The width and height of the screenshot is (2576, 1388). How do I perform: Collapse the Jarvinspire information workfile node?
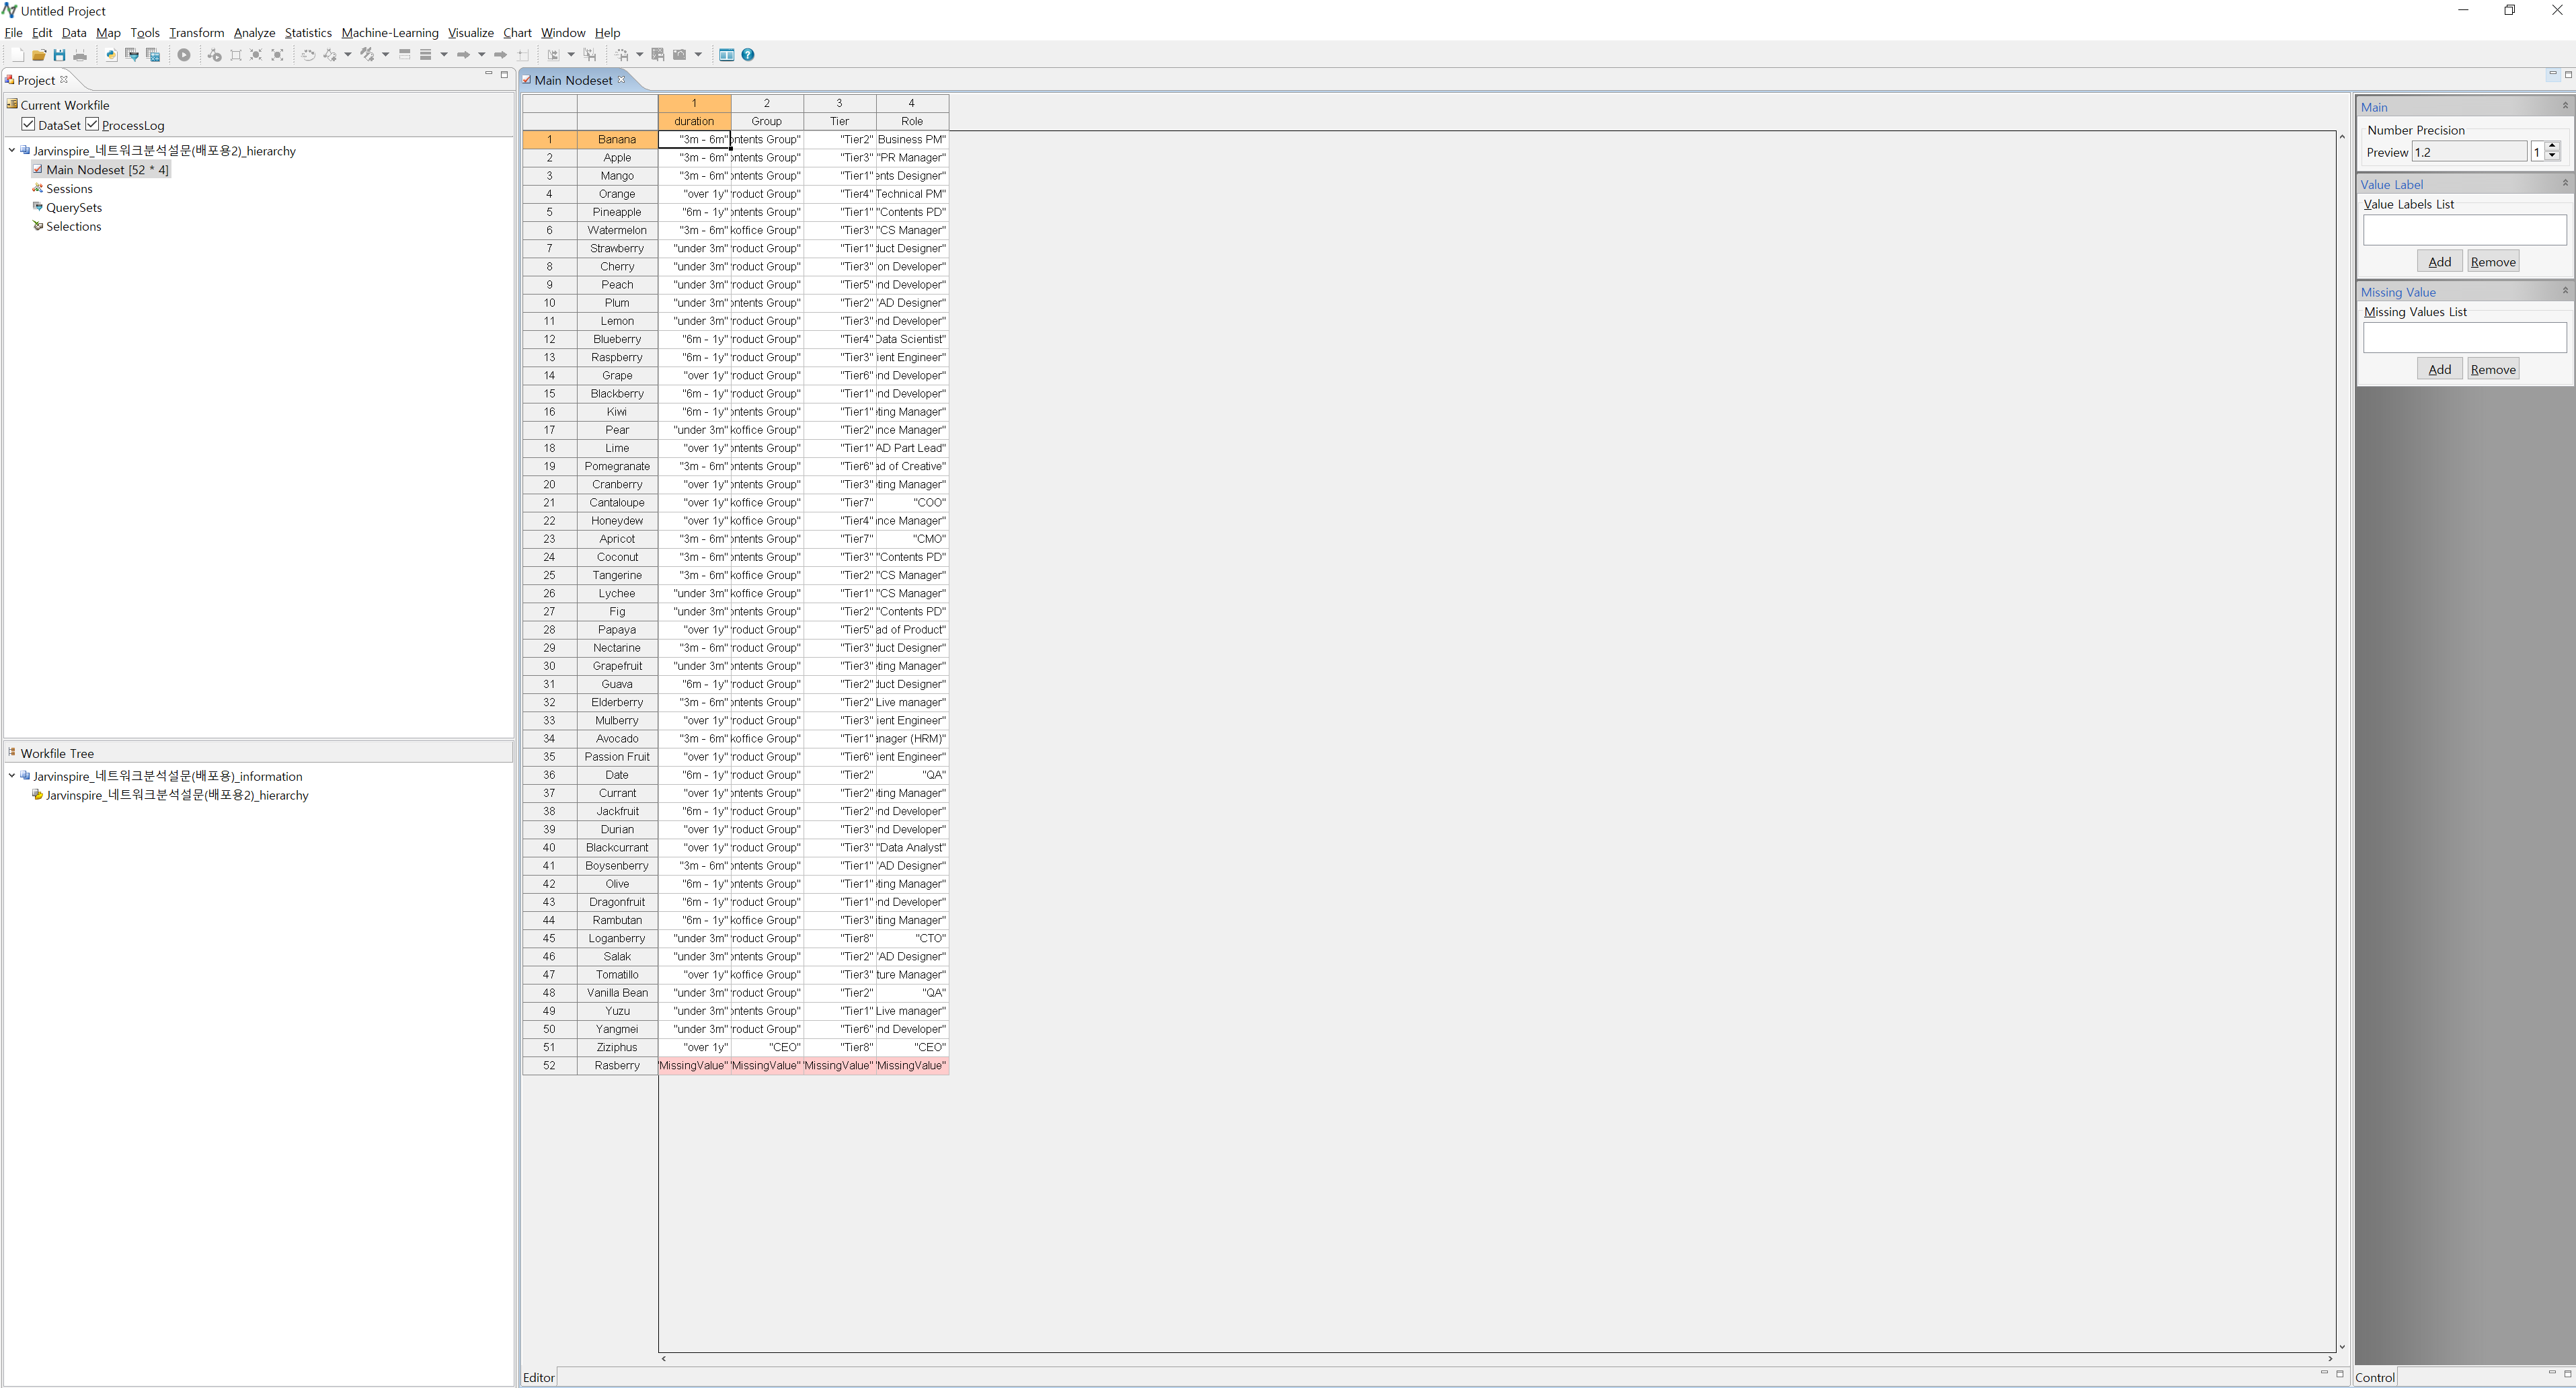[x=12, y=775]
